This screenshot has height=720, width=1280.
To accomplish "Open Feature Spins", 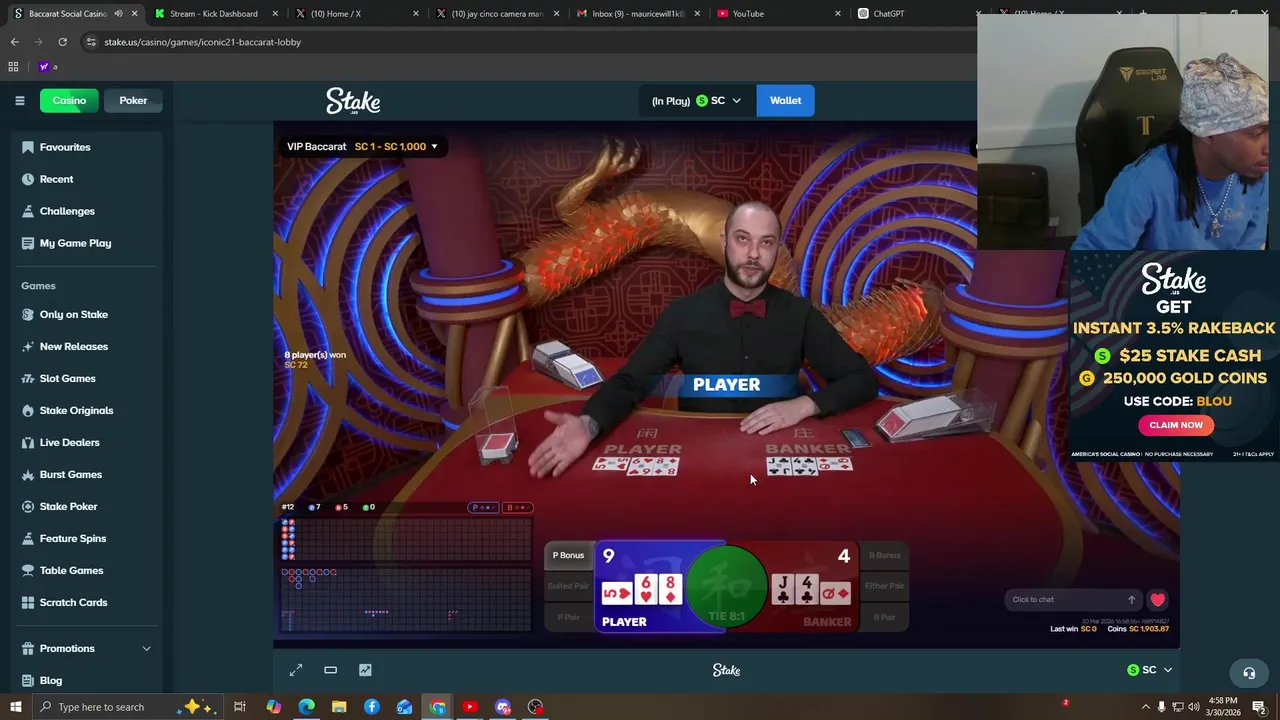I will (72, 538).
